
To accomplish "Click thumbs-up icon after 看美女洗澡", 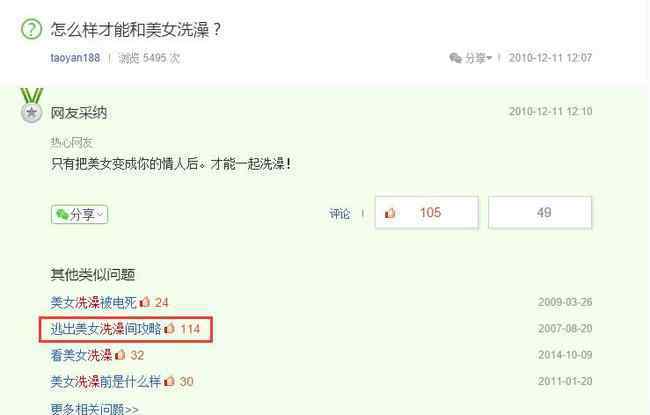I will (120, 355).
